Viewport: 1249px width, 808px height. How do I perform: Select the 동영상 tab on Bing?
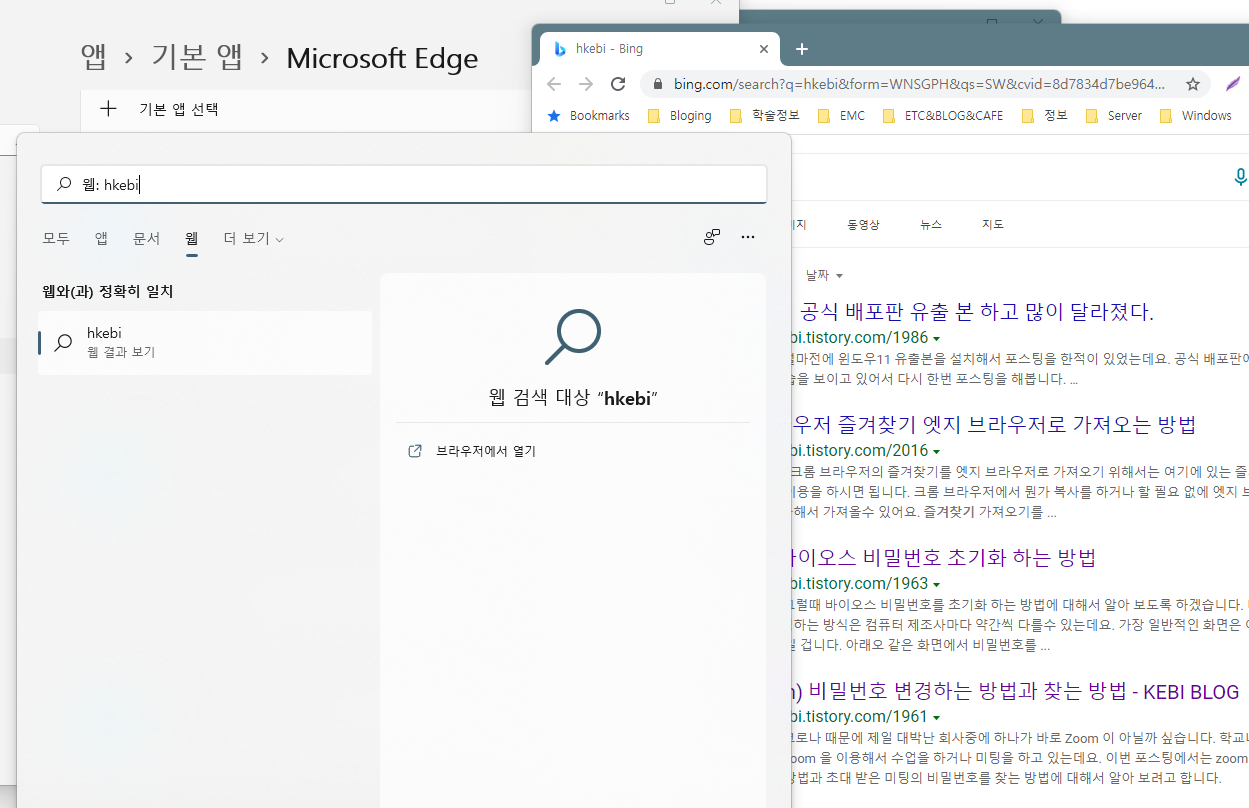tap(863, 224)
